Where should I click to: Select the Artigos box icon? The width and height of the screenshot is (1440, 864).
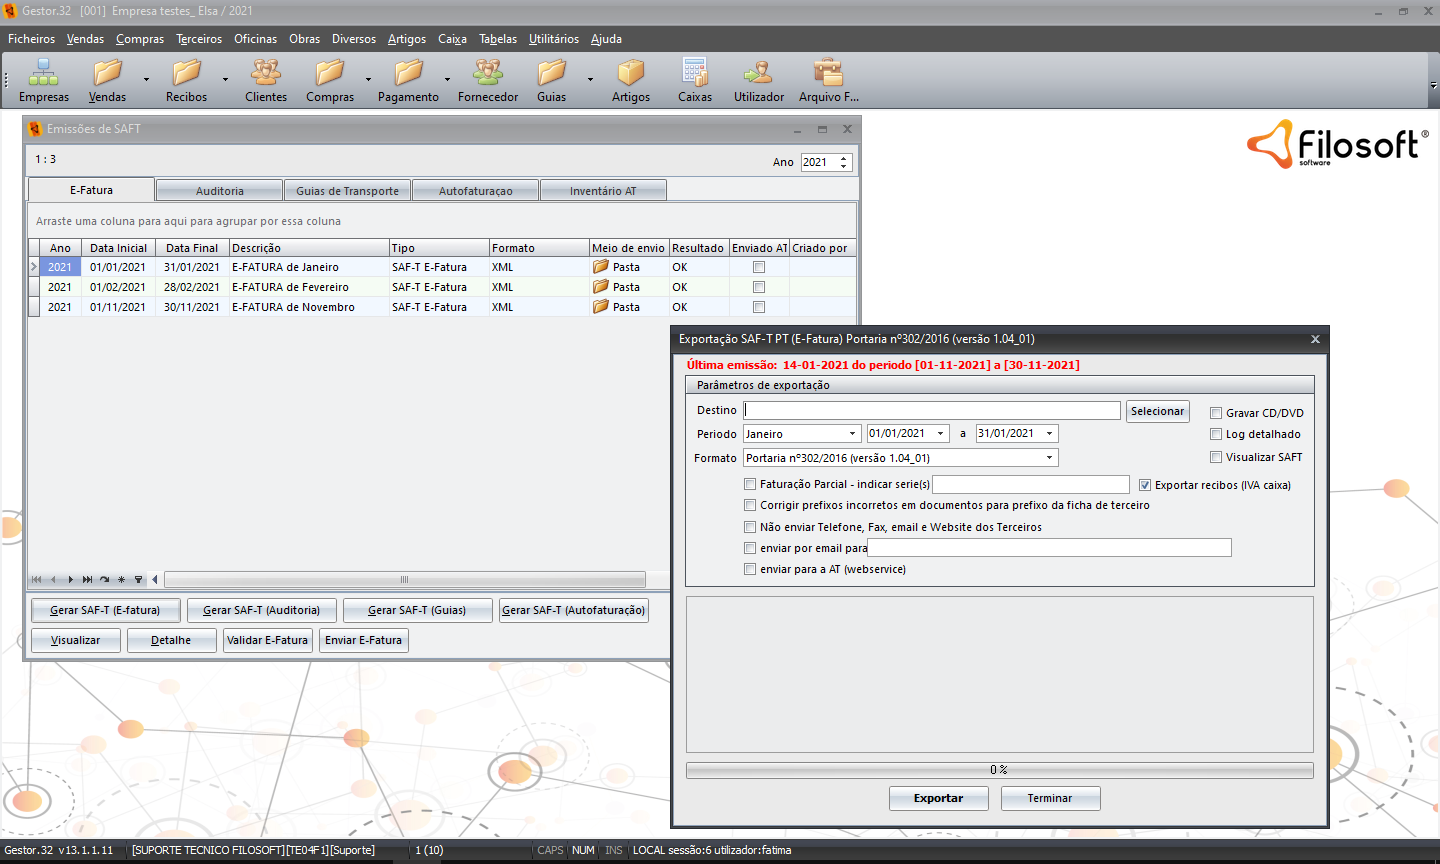pos(630,73)
